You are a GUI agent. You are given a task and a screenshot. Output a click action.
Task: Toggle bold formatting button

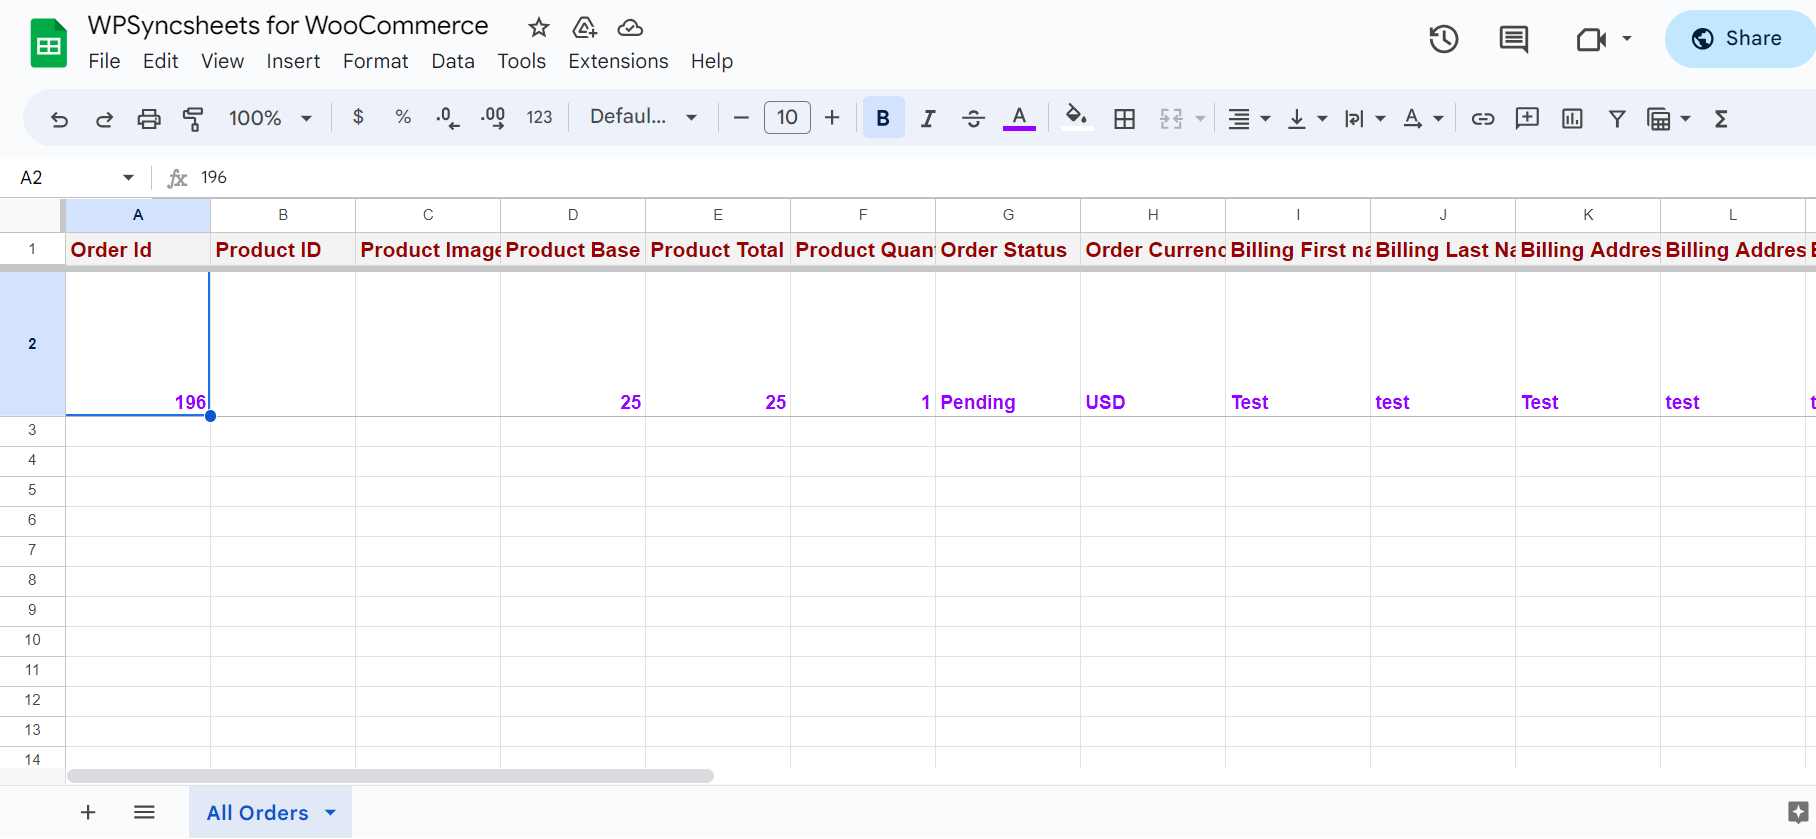(883, 118)
